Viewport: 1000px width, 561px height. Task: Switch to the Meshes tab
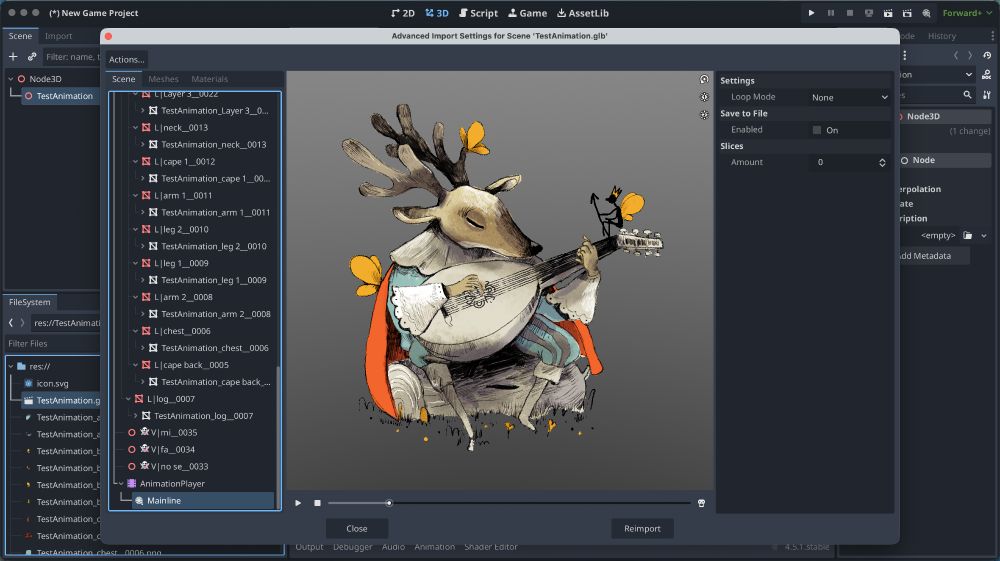point(163,79)
